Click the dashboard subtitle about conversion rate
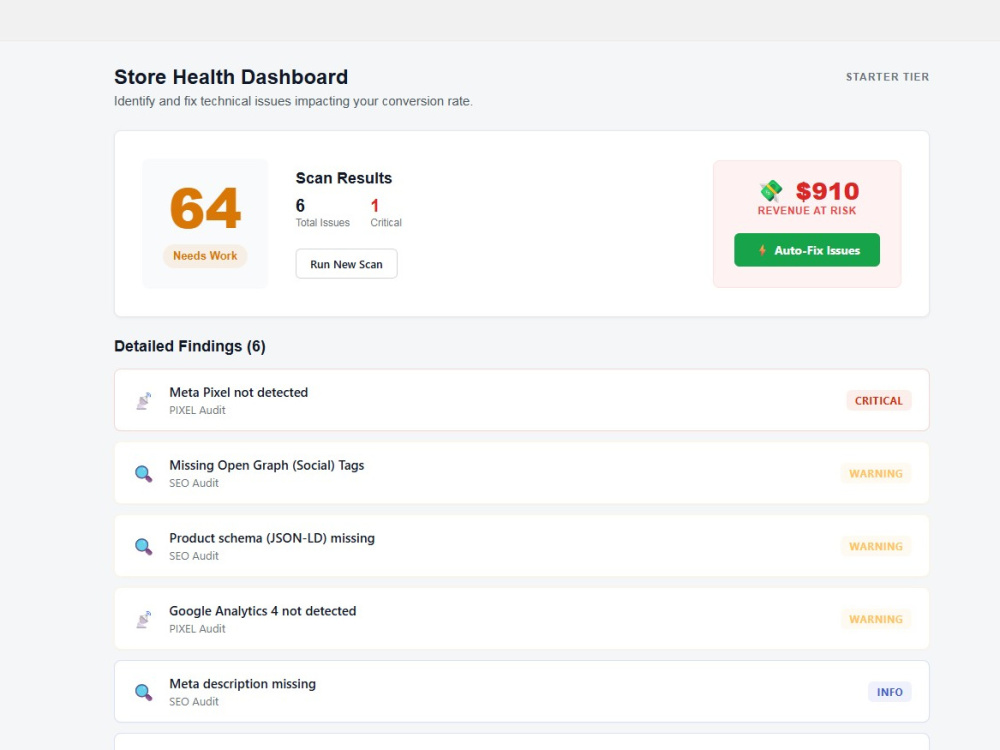 (x=293, y=101)
